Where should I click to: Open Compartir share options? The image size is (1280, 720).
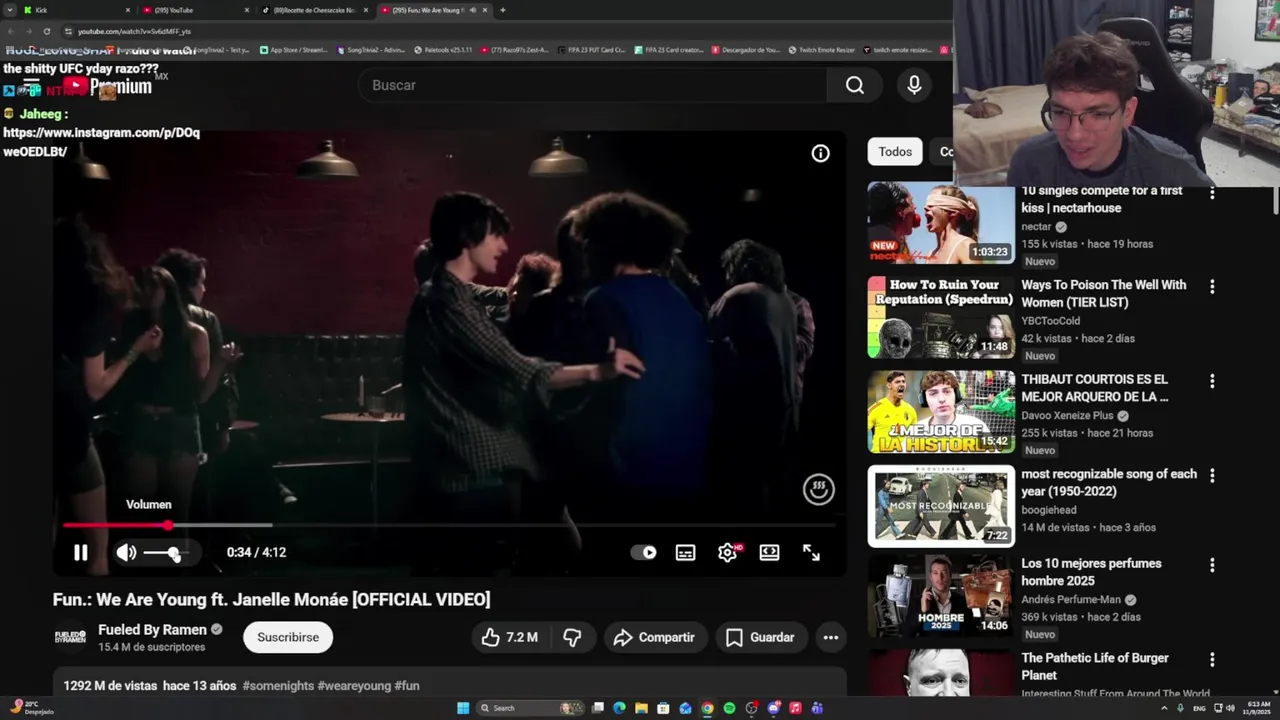(x=654, y=637)
